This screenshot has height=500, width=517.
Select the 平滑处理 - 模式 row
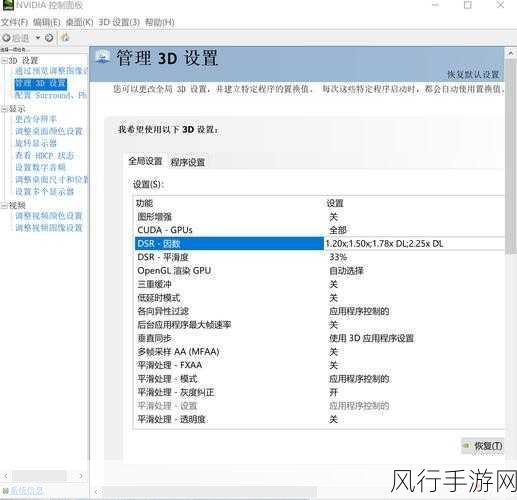(x=319, y=379)
